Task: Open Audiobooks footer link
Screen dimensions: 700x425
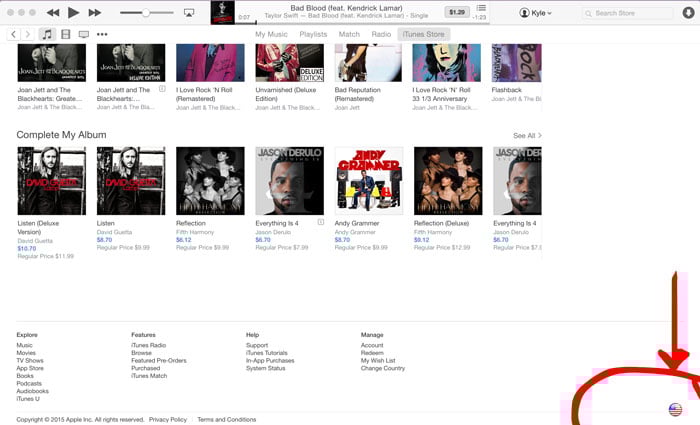Action: 33,391
